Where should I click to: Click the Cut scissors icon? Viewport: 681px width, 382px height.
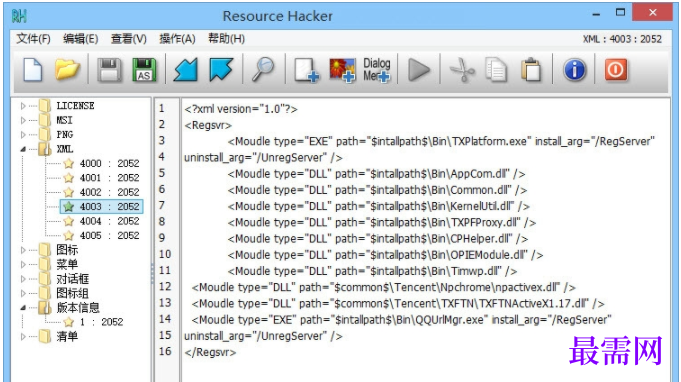click(x=462, y=69)
